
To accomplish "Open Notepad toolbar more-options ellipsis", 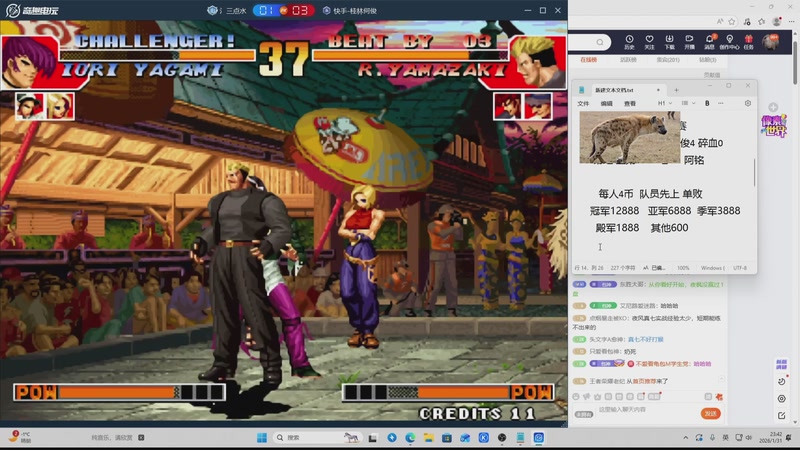I will click(720, 103).
